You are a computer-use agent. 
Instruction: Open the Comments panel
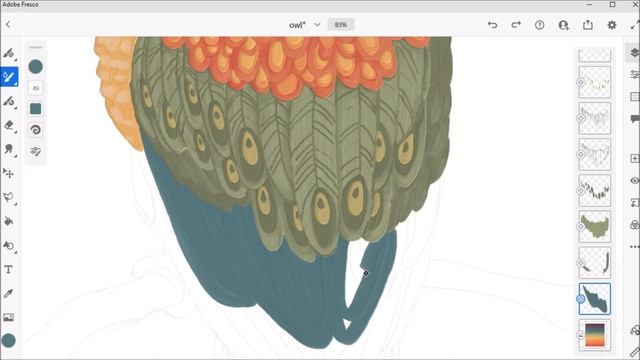click(x=634, y=119)
